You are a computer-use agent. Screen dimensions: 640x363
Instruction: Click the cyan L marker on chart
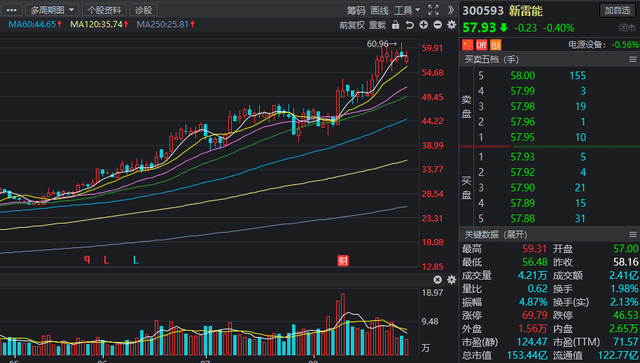136,260
